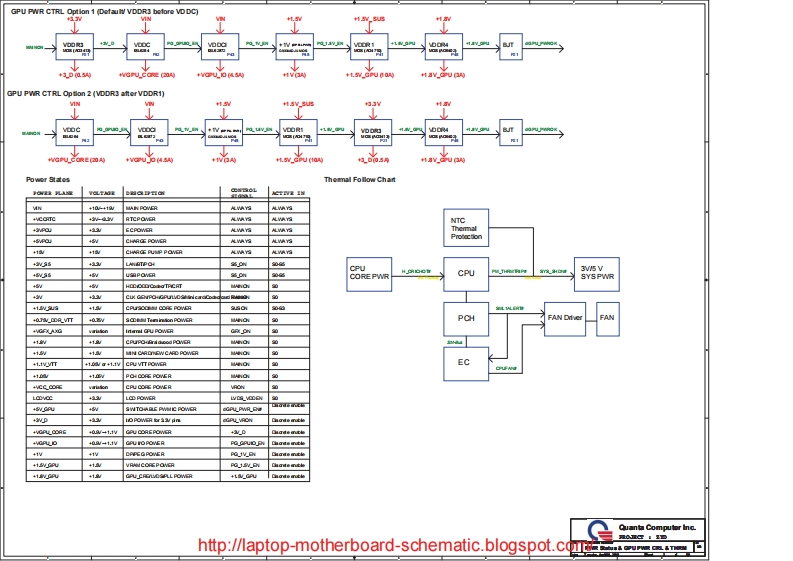Viewport: 793px width, 561px height.
Task: Select the +VGPU_CORE row in power table
Action: (x=150, y=431)
